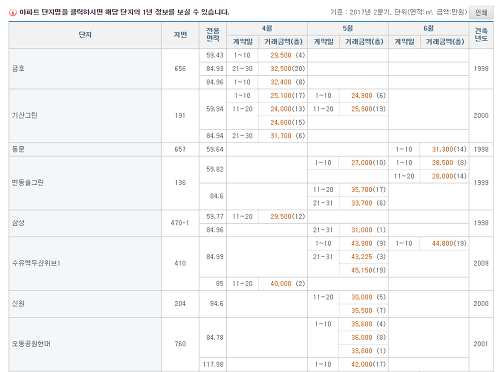Click the red info icon beside the notice
Screen dimensions: 500x372
click(x=13, y=13)
